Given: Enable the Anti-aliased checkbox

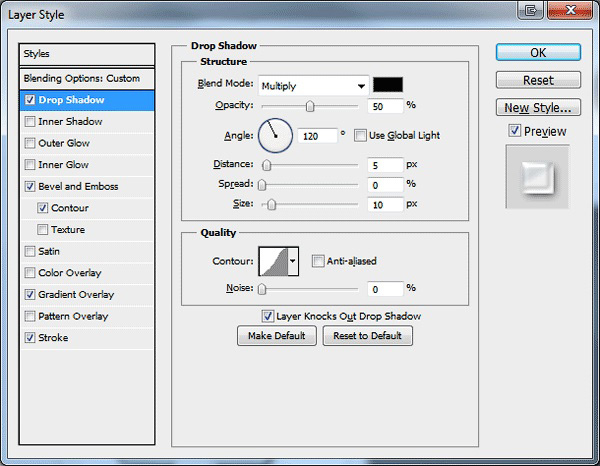Looking at the screenshot, I should (318, 261).
